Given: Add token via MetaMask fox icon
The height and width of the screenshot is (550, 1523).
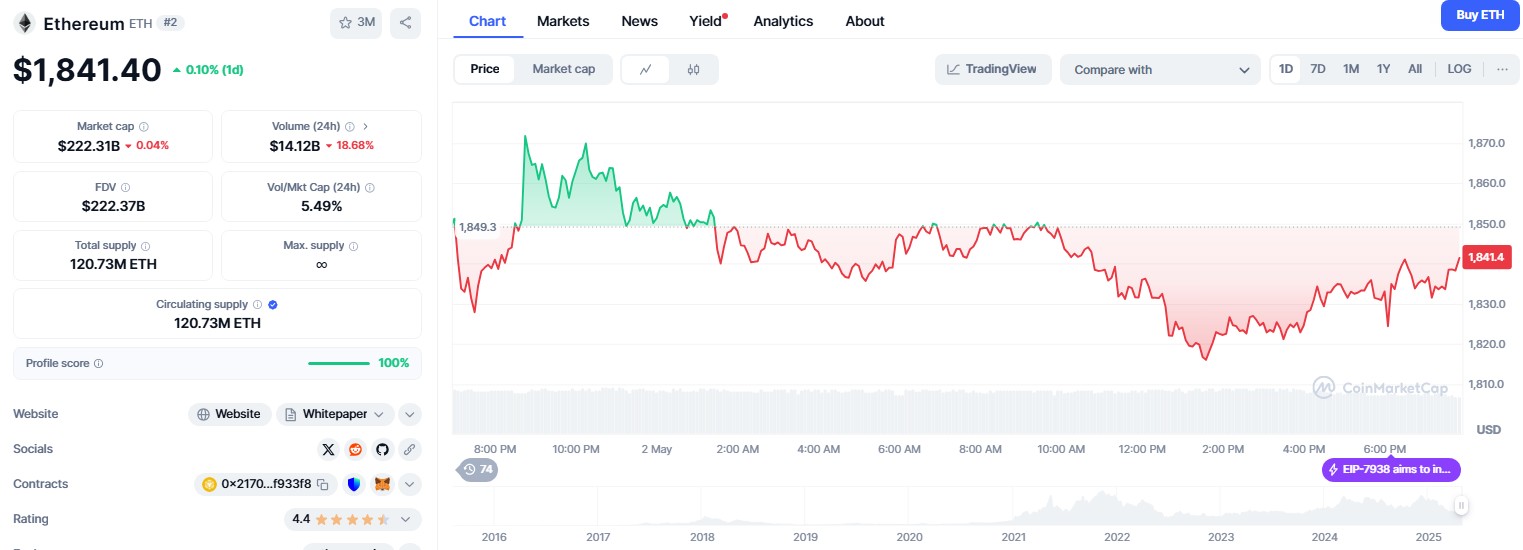Looking at the screenshot, I should [382, 484].
